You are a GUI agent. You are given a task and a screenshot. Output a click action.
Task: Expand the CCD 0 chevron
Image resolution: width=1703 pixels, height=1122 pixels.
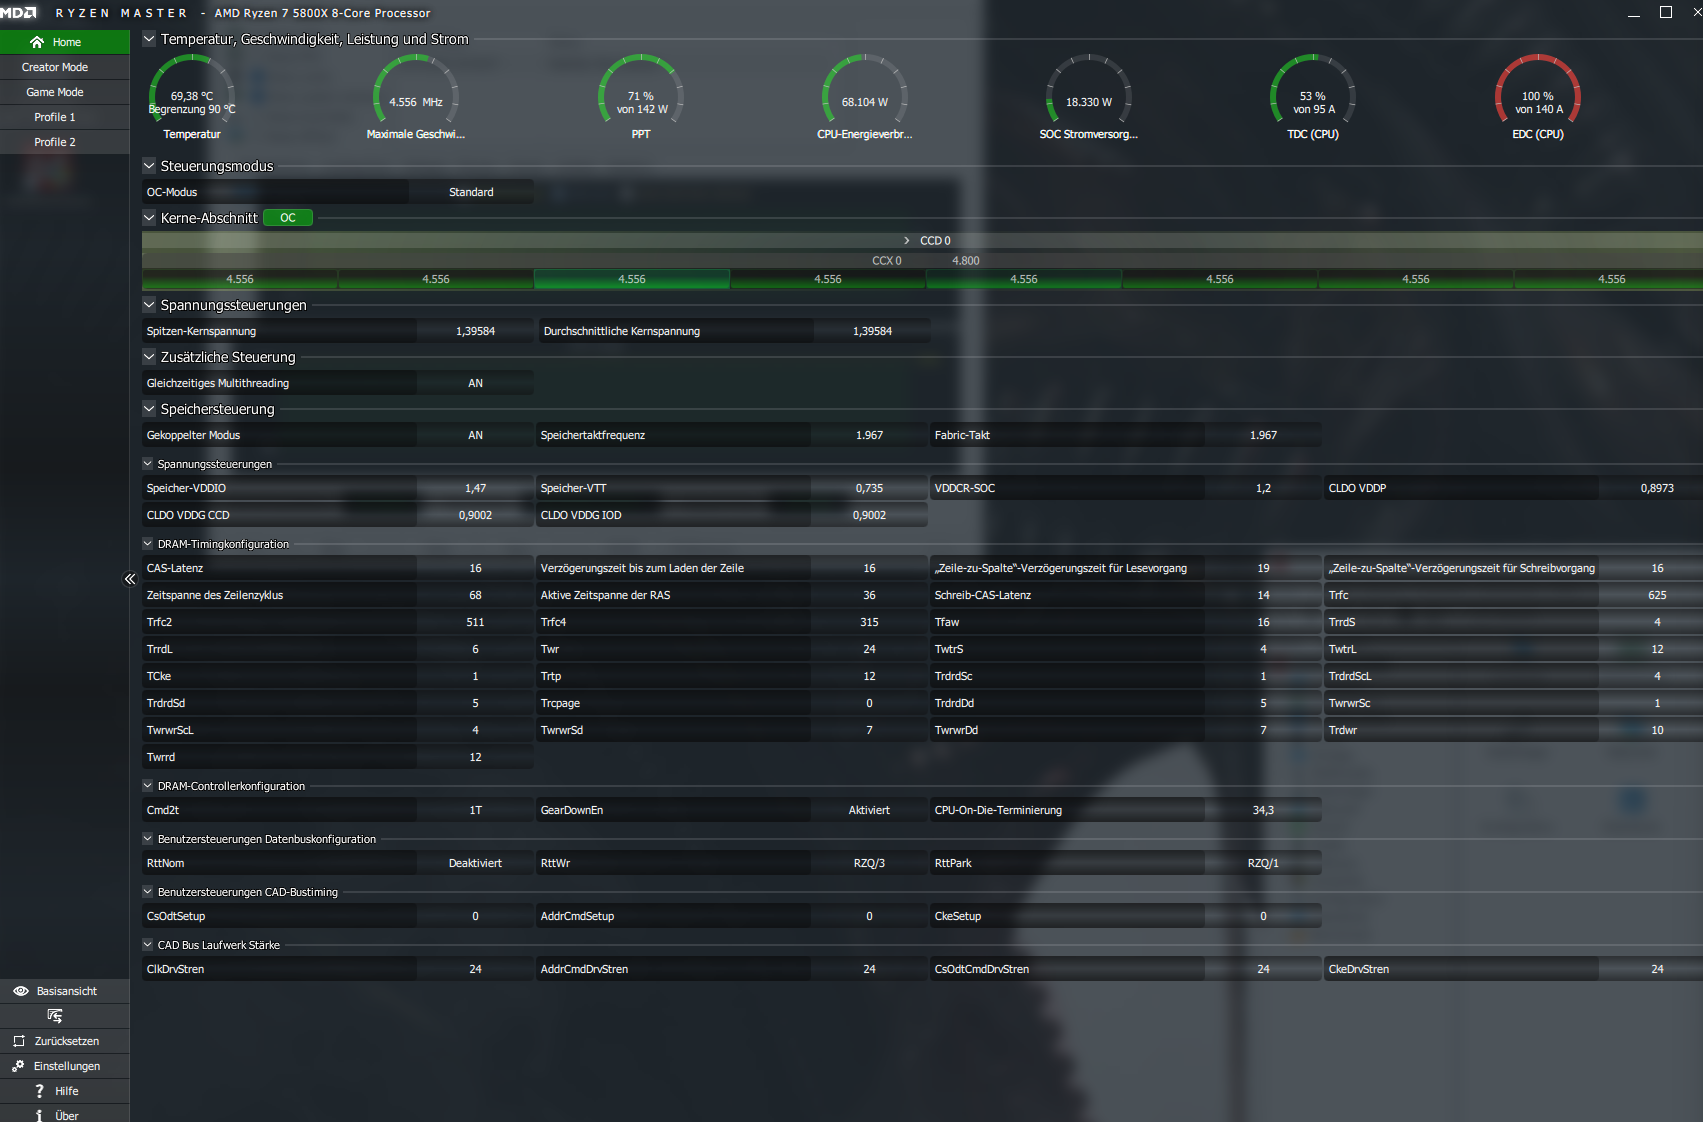pos(907,241)
